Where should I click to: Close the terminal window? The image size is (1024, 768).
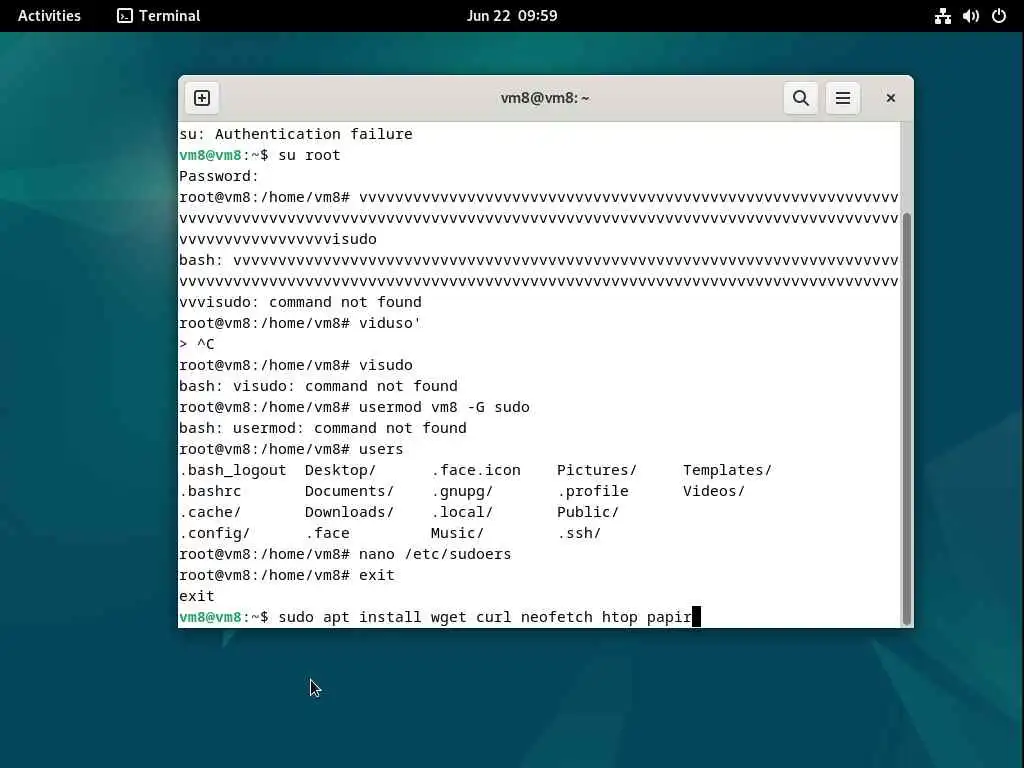pos(890,98)
